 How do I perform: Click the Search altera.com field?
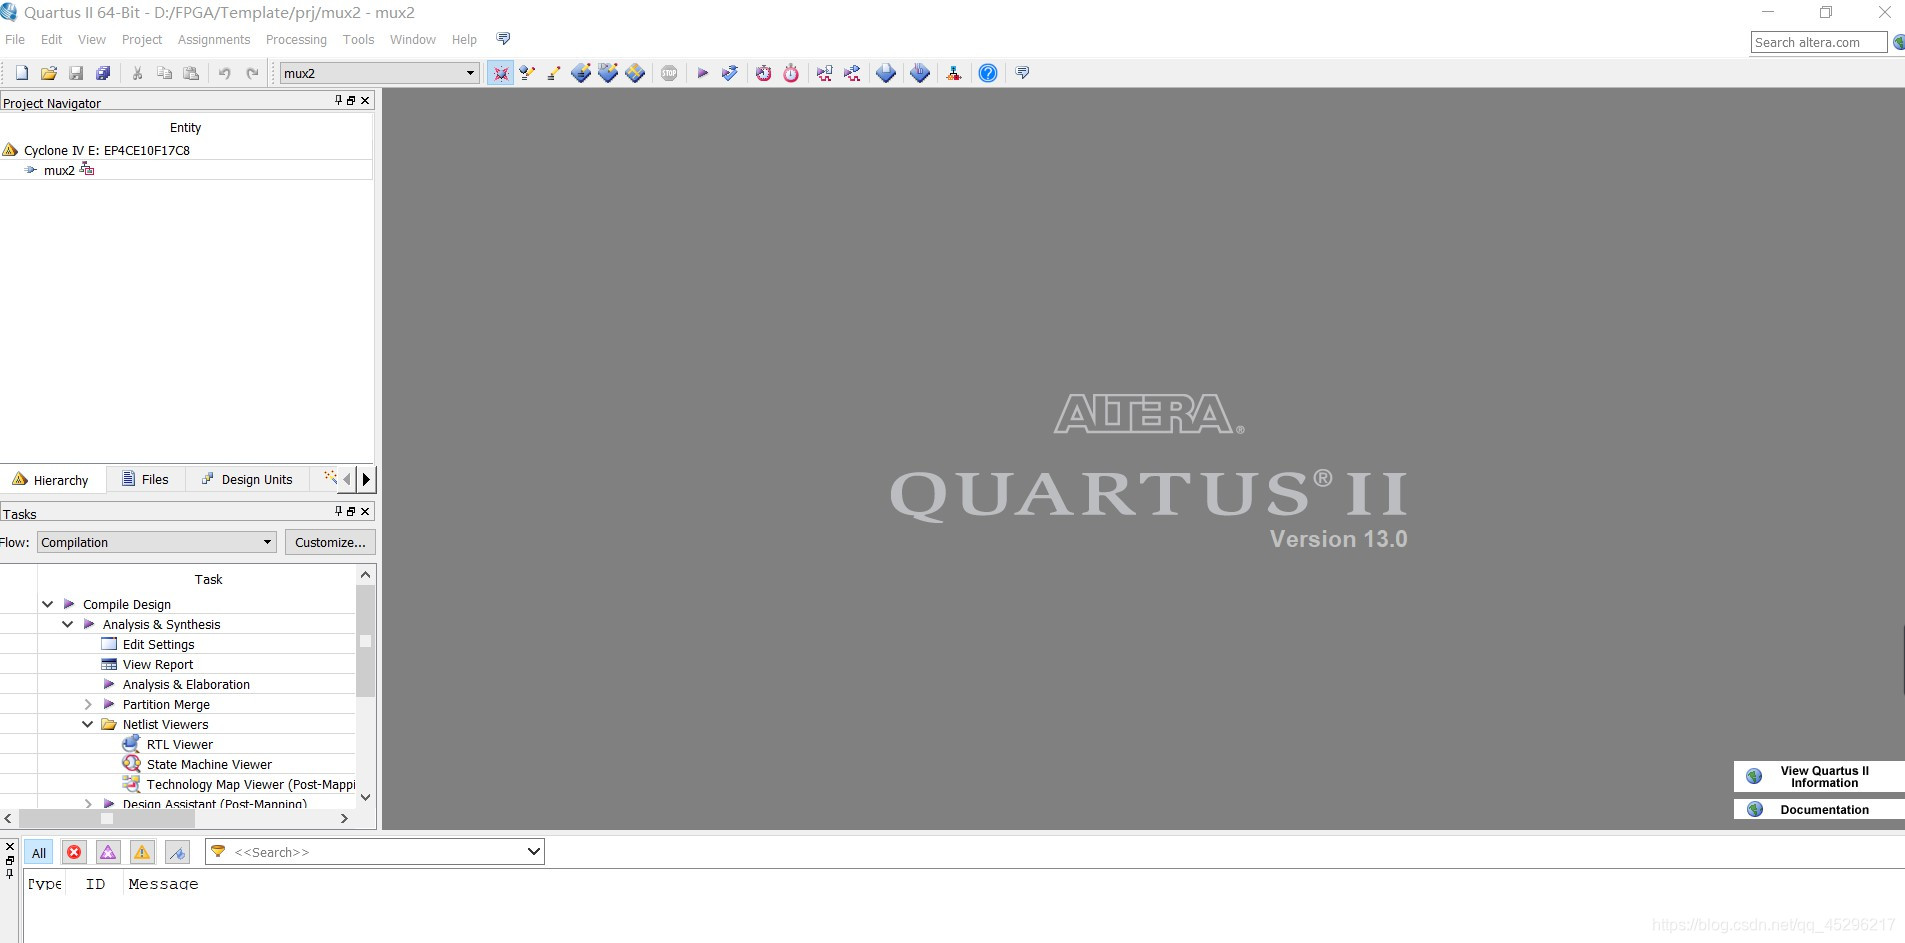1818,42
